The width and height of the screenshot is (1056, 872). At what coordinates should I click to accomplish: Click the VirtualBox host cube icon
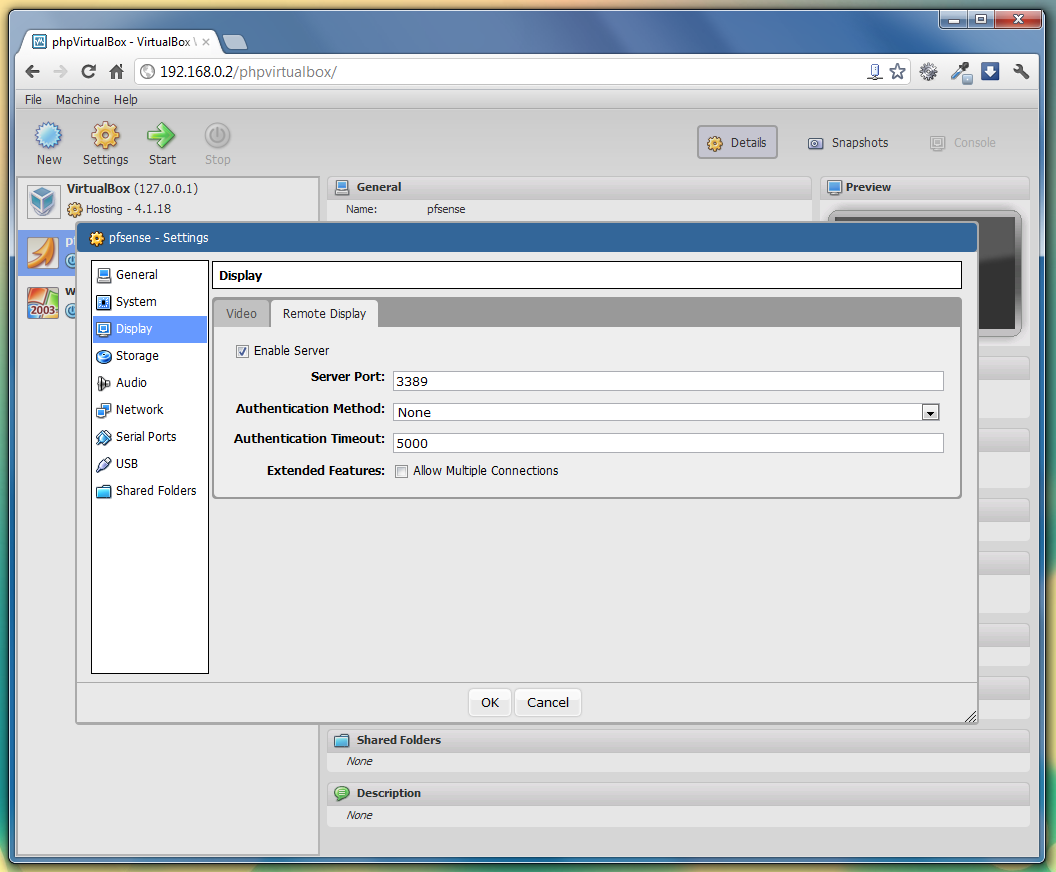[43, 201]
